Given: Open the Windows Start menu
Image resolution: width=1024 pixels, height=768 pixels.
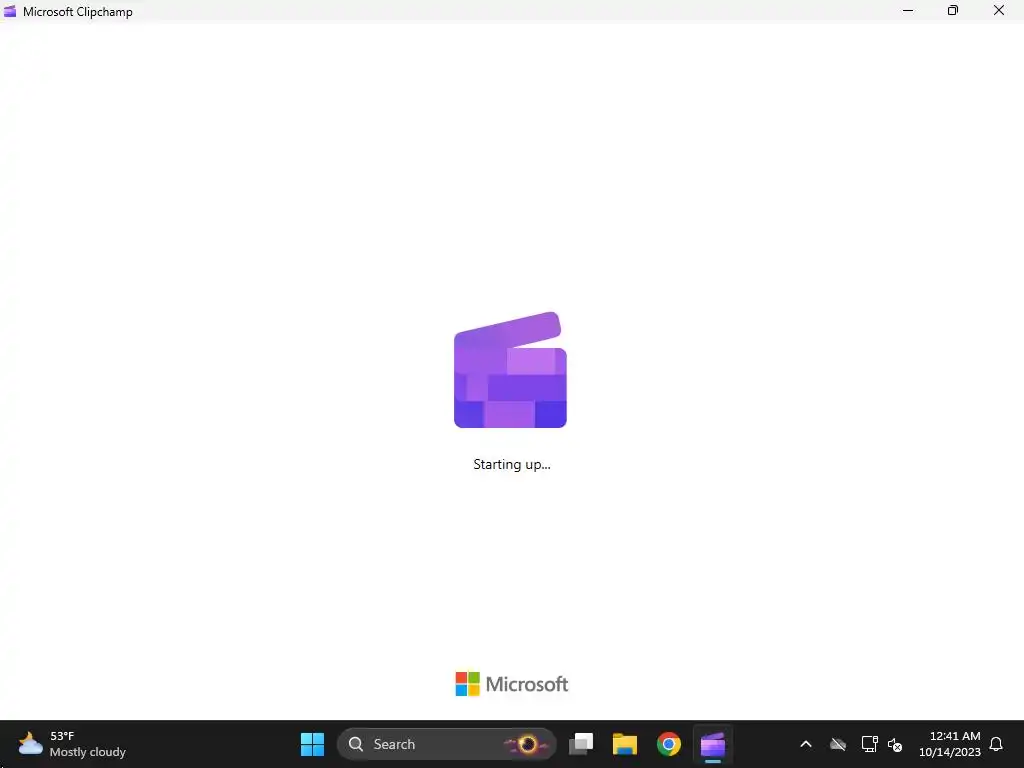Looking at the screenshot, I should pos(312,744).
